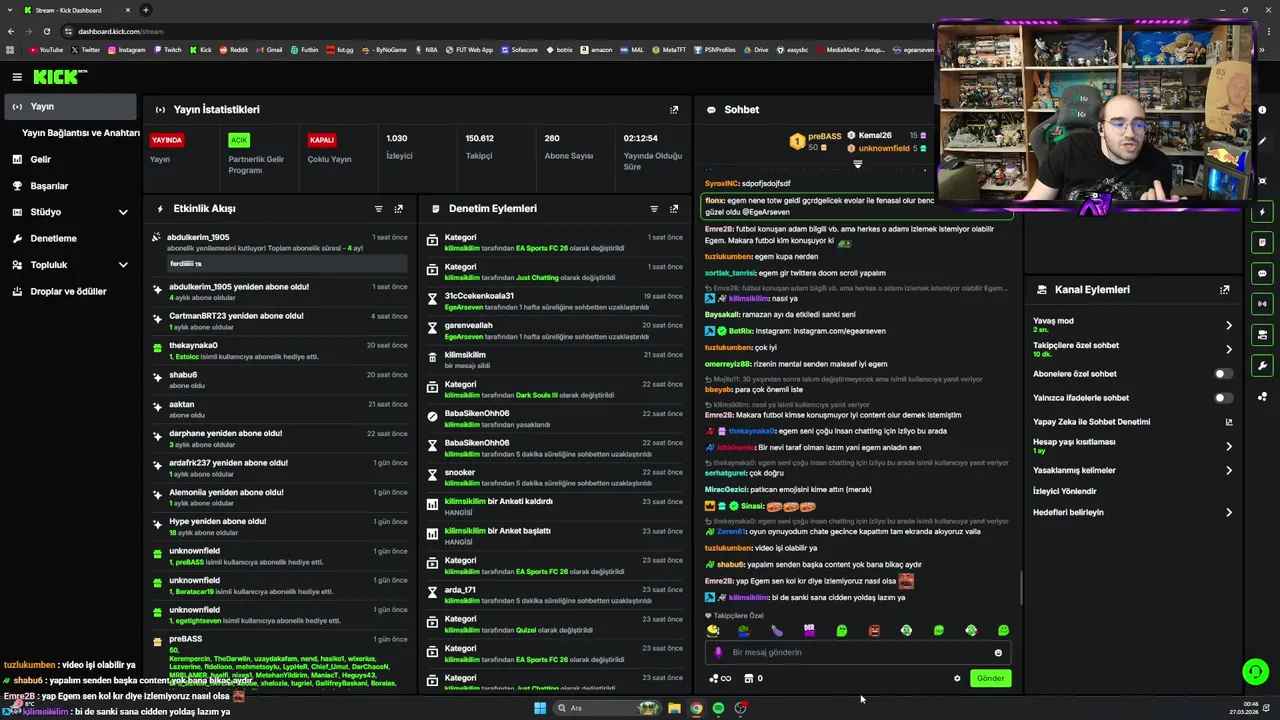This screenshot has height=720, width=1280.
Task: Click the wrench icon in right sidebar
Action: pyautogui.click(x=1263, y=366)
